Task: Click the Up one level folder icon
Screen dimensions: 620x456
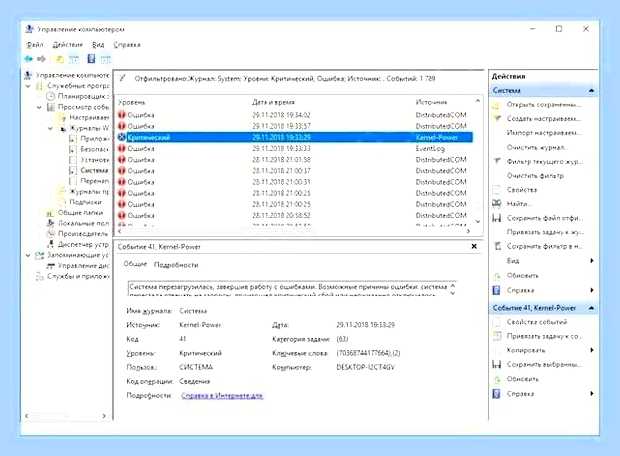Action: coord(59,59)
